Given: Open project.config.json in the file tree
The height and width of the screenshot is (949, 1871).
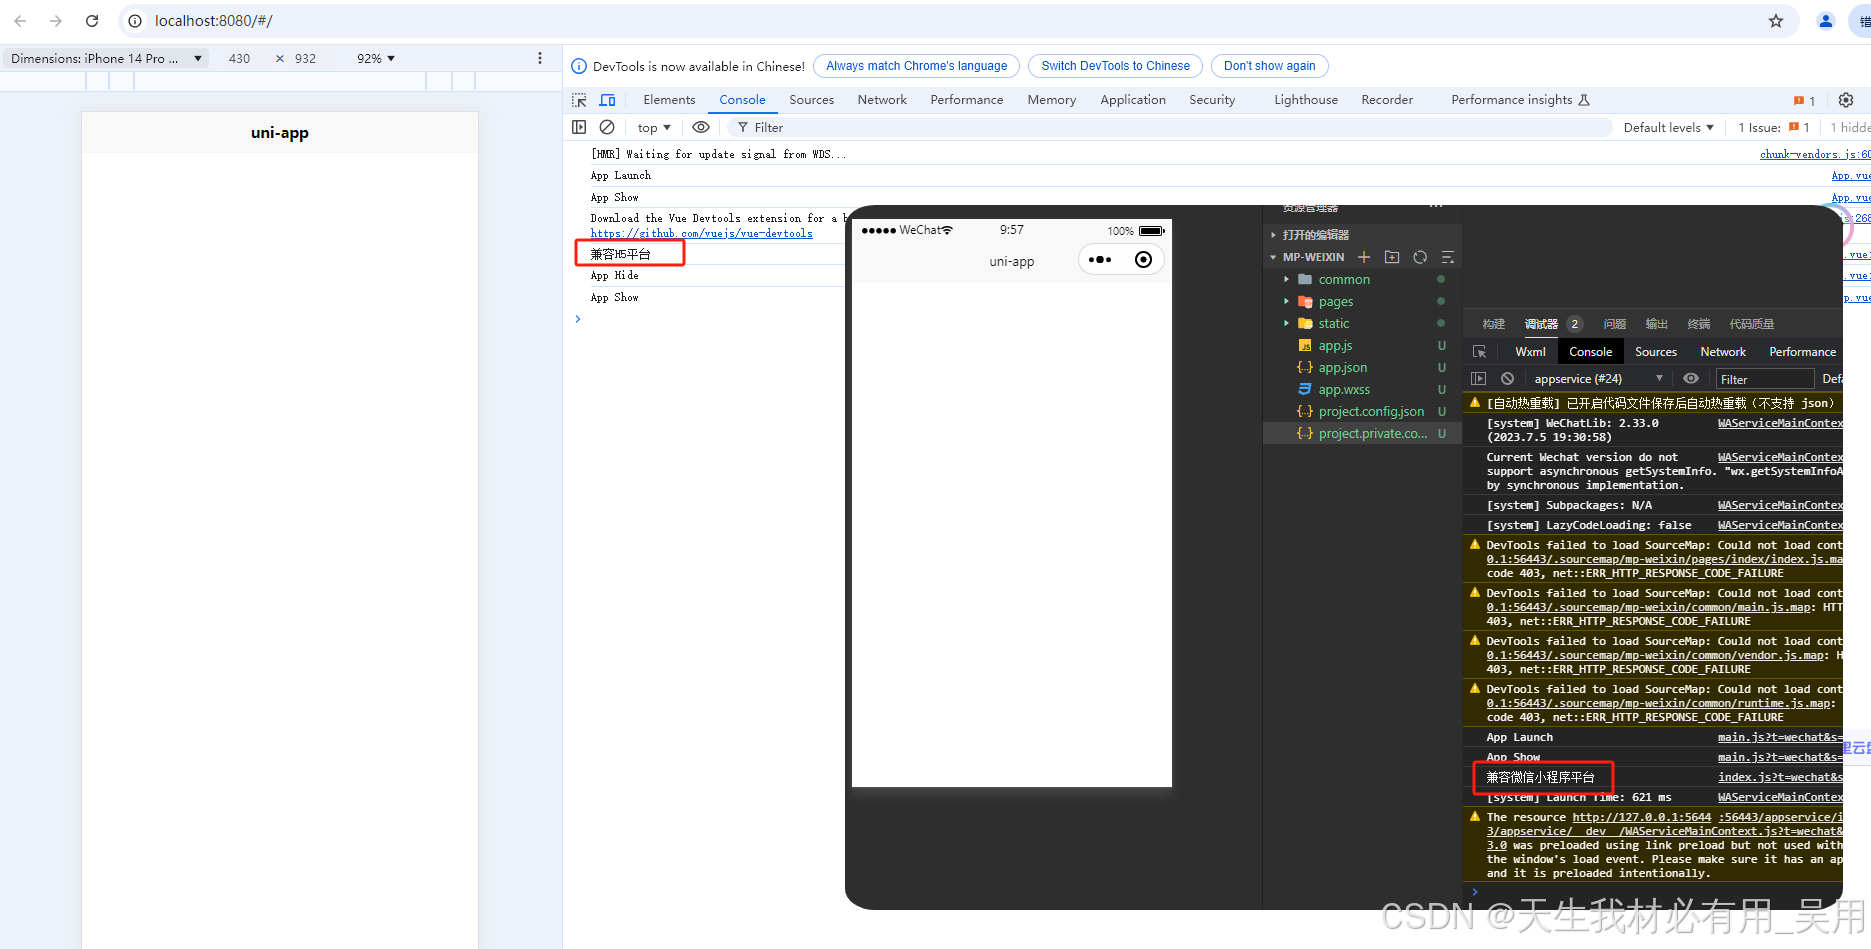Looking at the screenshot, I should click(1371, 412).
